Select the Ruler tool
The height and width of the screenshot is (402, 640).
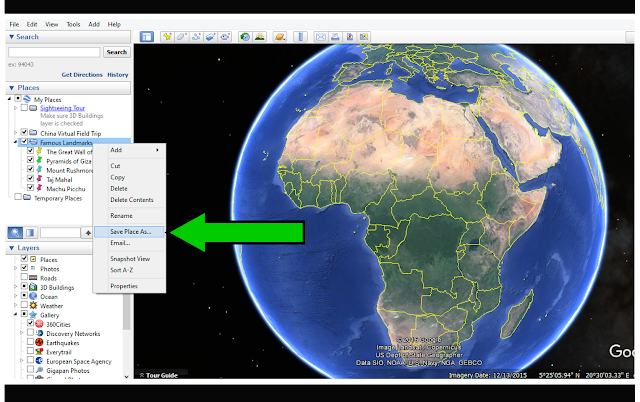coord(300,37)
